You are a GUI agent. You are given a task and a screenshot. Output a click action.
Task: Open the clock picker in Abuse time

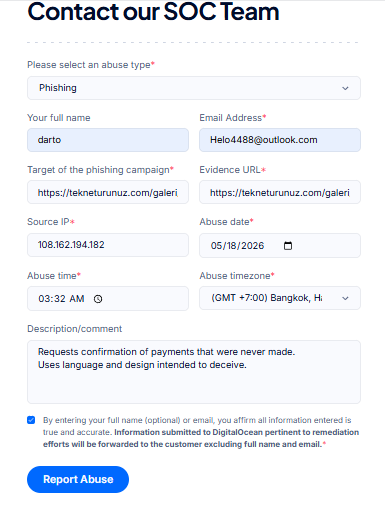click(x=98, y=299)
